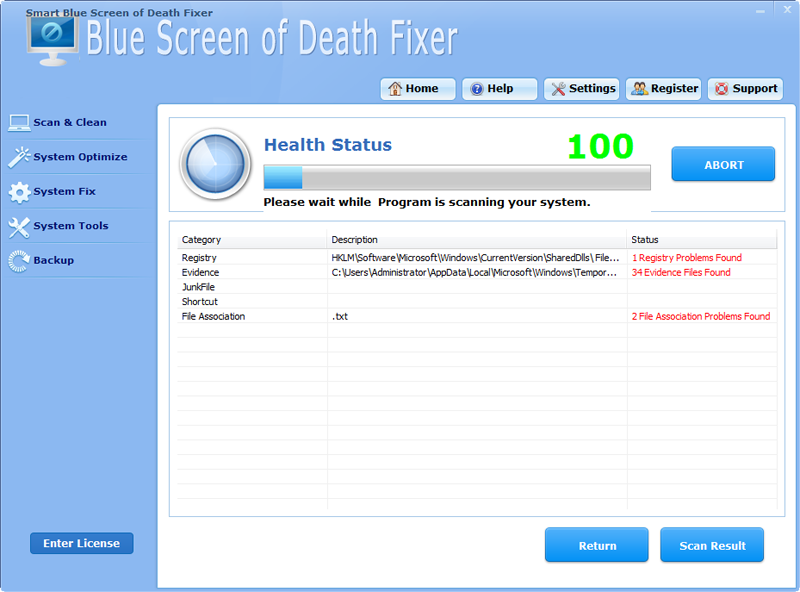Click the Scan Result button
800x592 pixels.
point(712,545)
